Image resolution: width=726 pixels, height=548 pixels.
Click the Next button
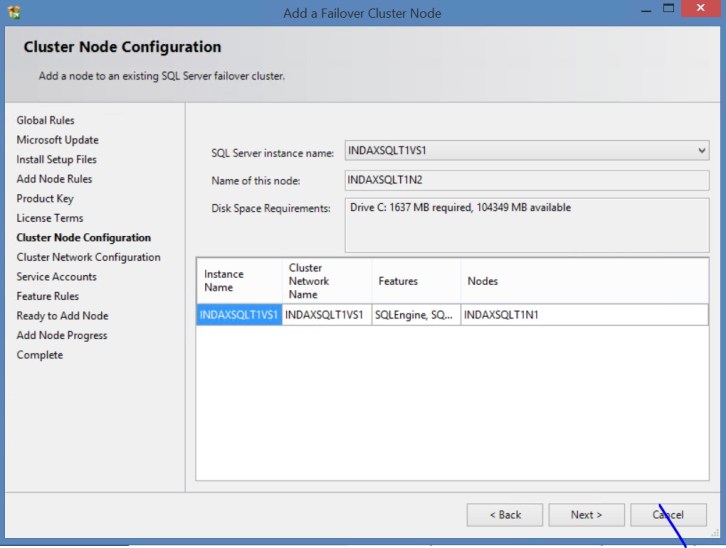tap(586, 515)
